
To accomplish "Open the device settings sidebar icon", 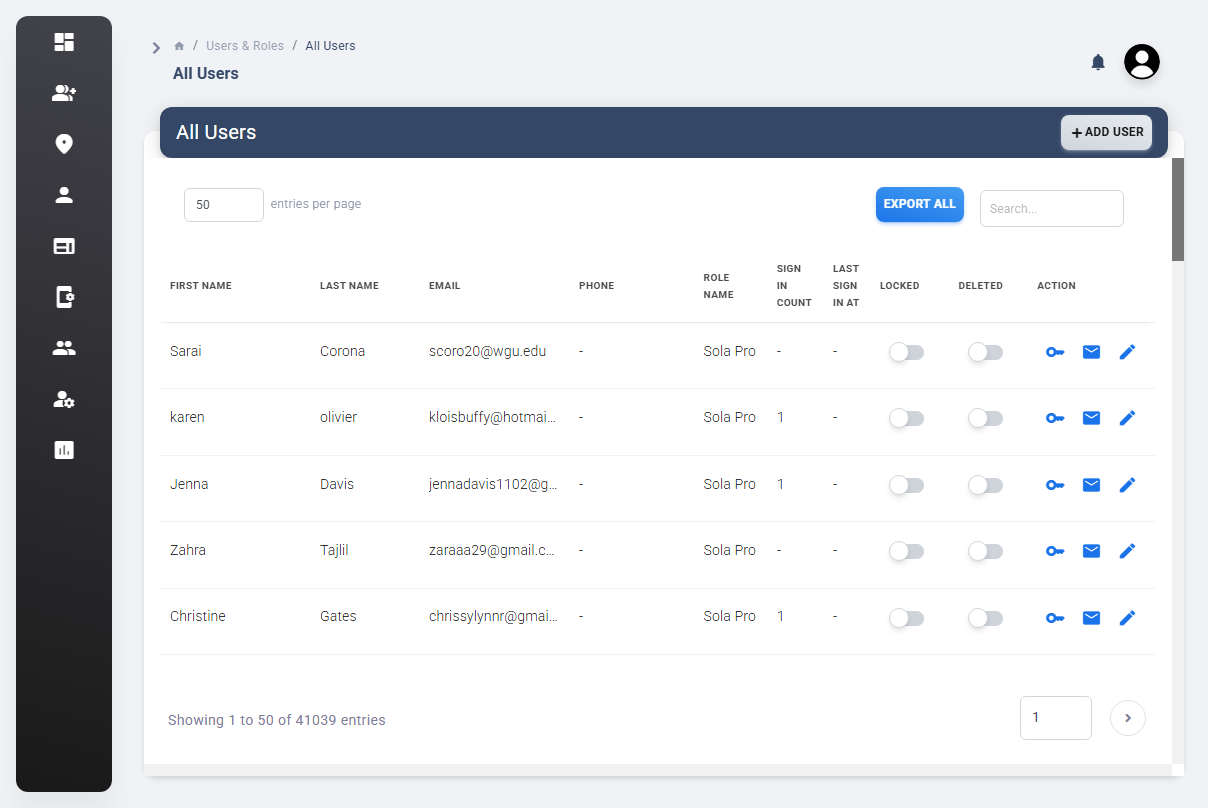I will pyautogui.click(x=64, y=297).
